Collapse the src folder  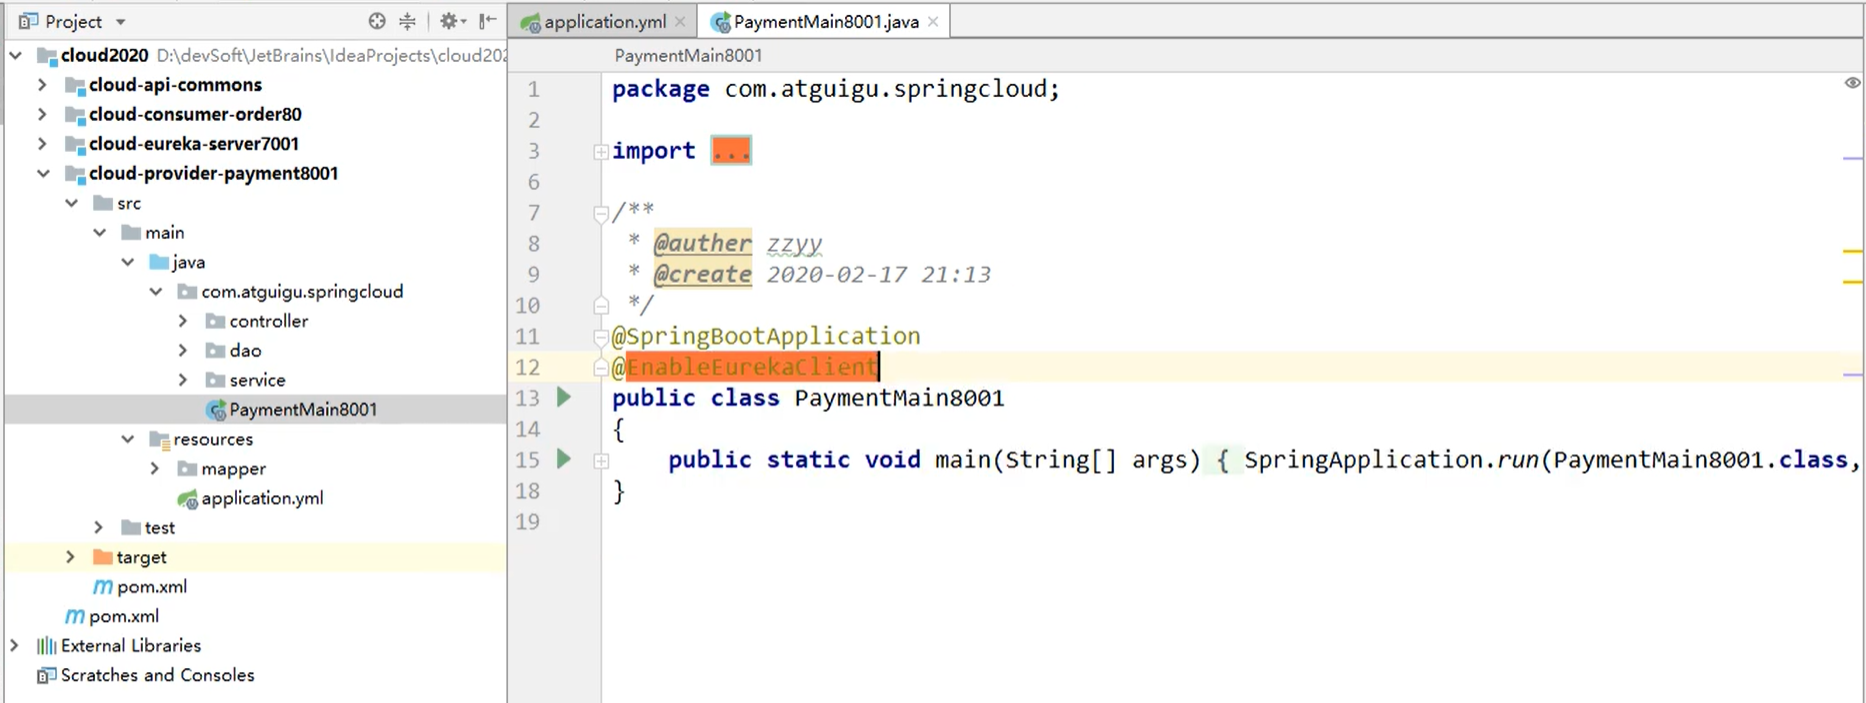71,203
